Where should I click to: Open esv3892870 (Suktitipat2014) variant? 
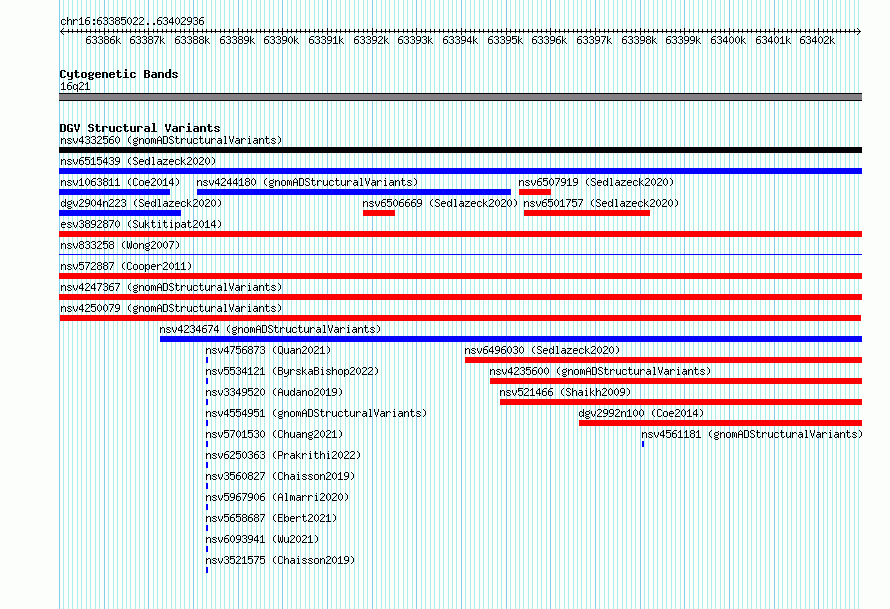(141, 224)
